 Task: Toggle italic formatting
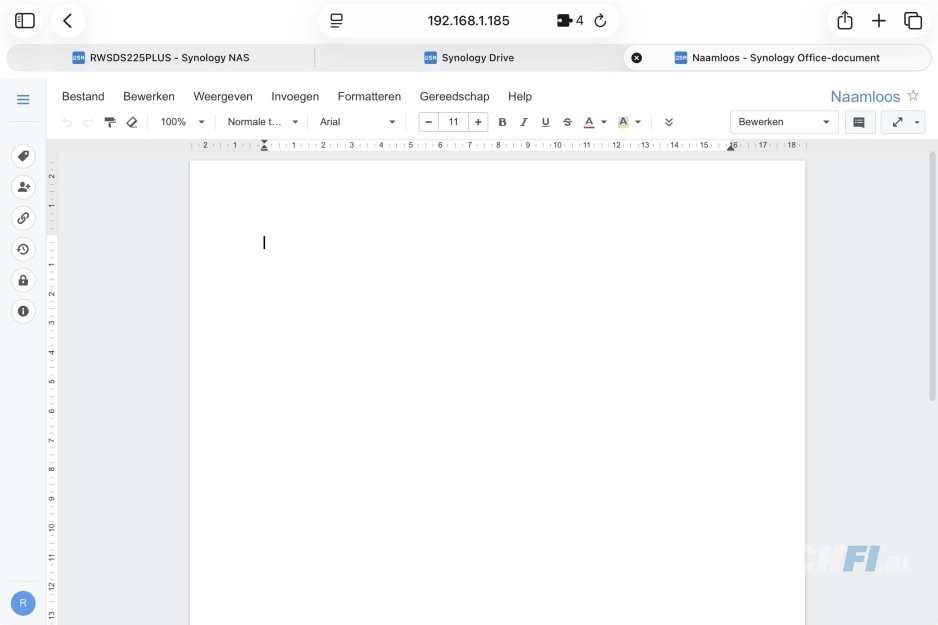pyautogui.click(x=523, y=122)
